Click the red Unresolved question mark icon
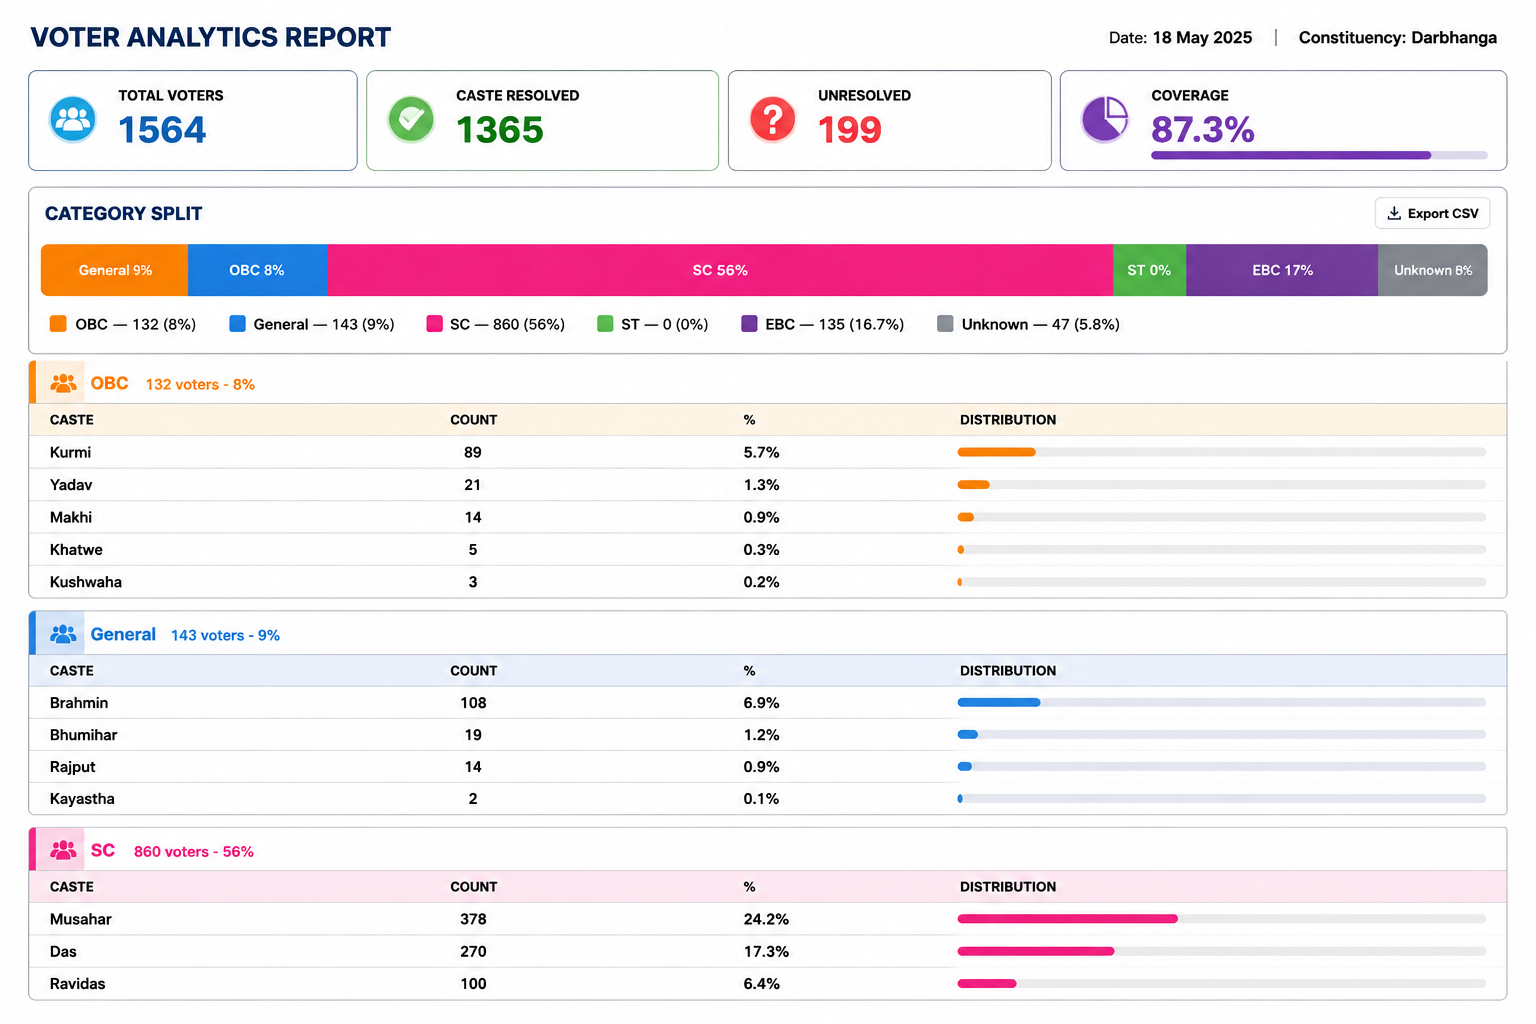Image resolution: width=1536 pixels, height=1024 pixels. point(773,120)
